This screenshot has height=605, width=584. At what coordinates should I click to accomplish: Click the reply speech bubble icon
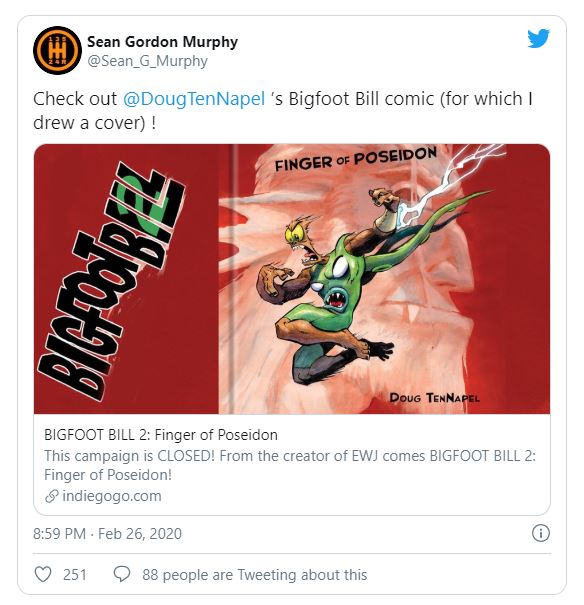122,574
